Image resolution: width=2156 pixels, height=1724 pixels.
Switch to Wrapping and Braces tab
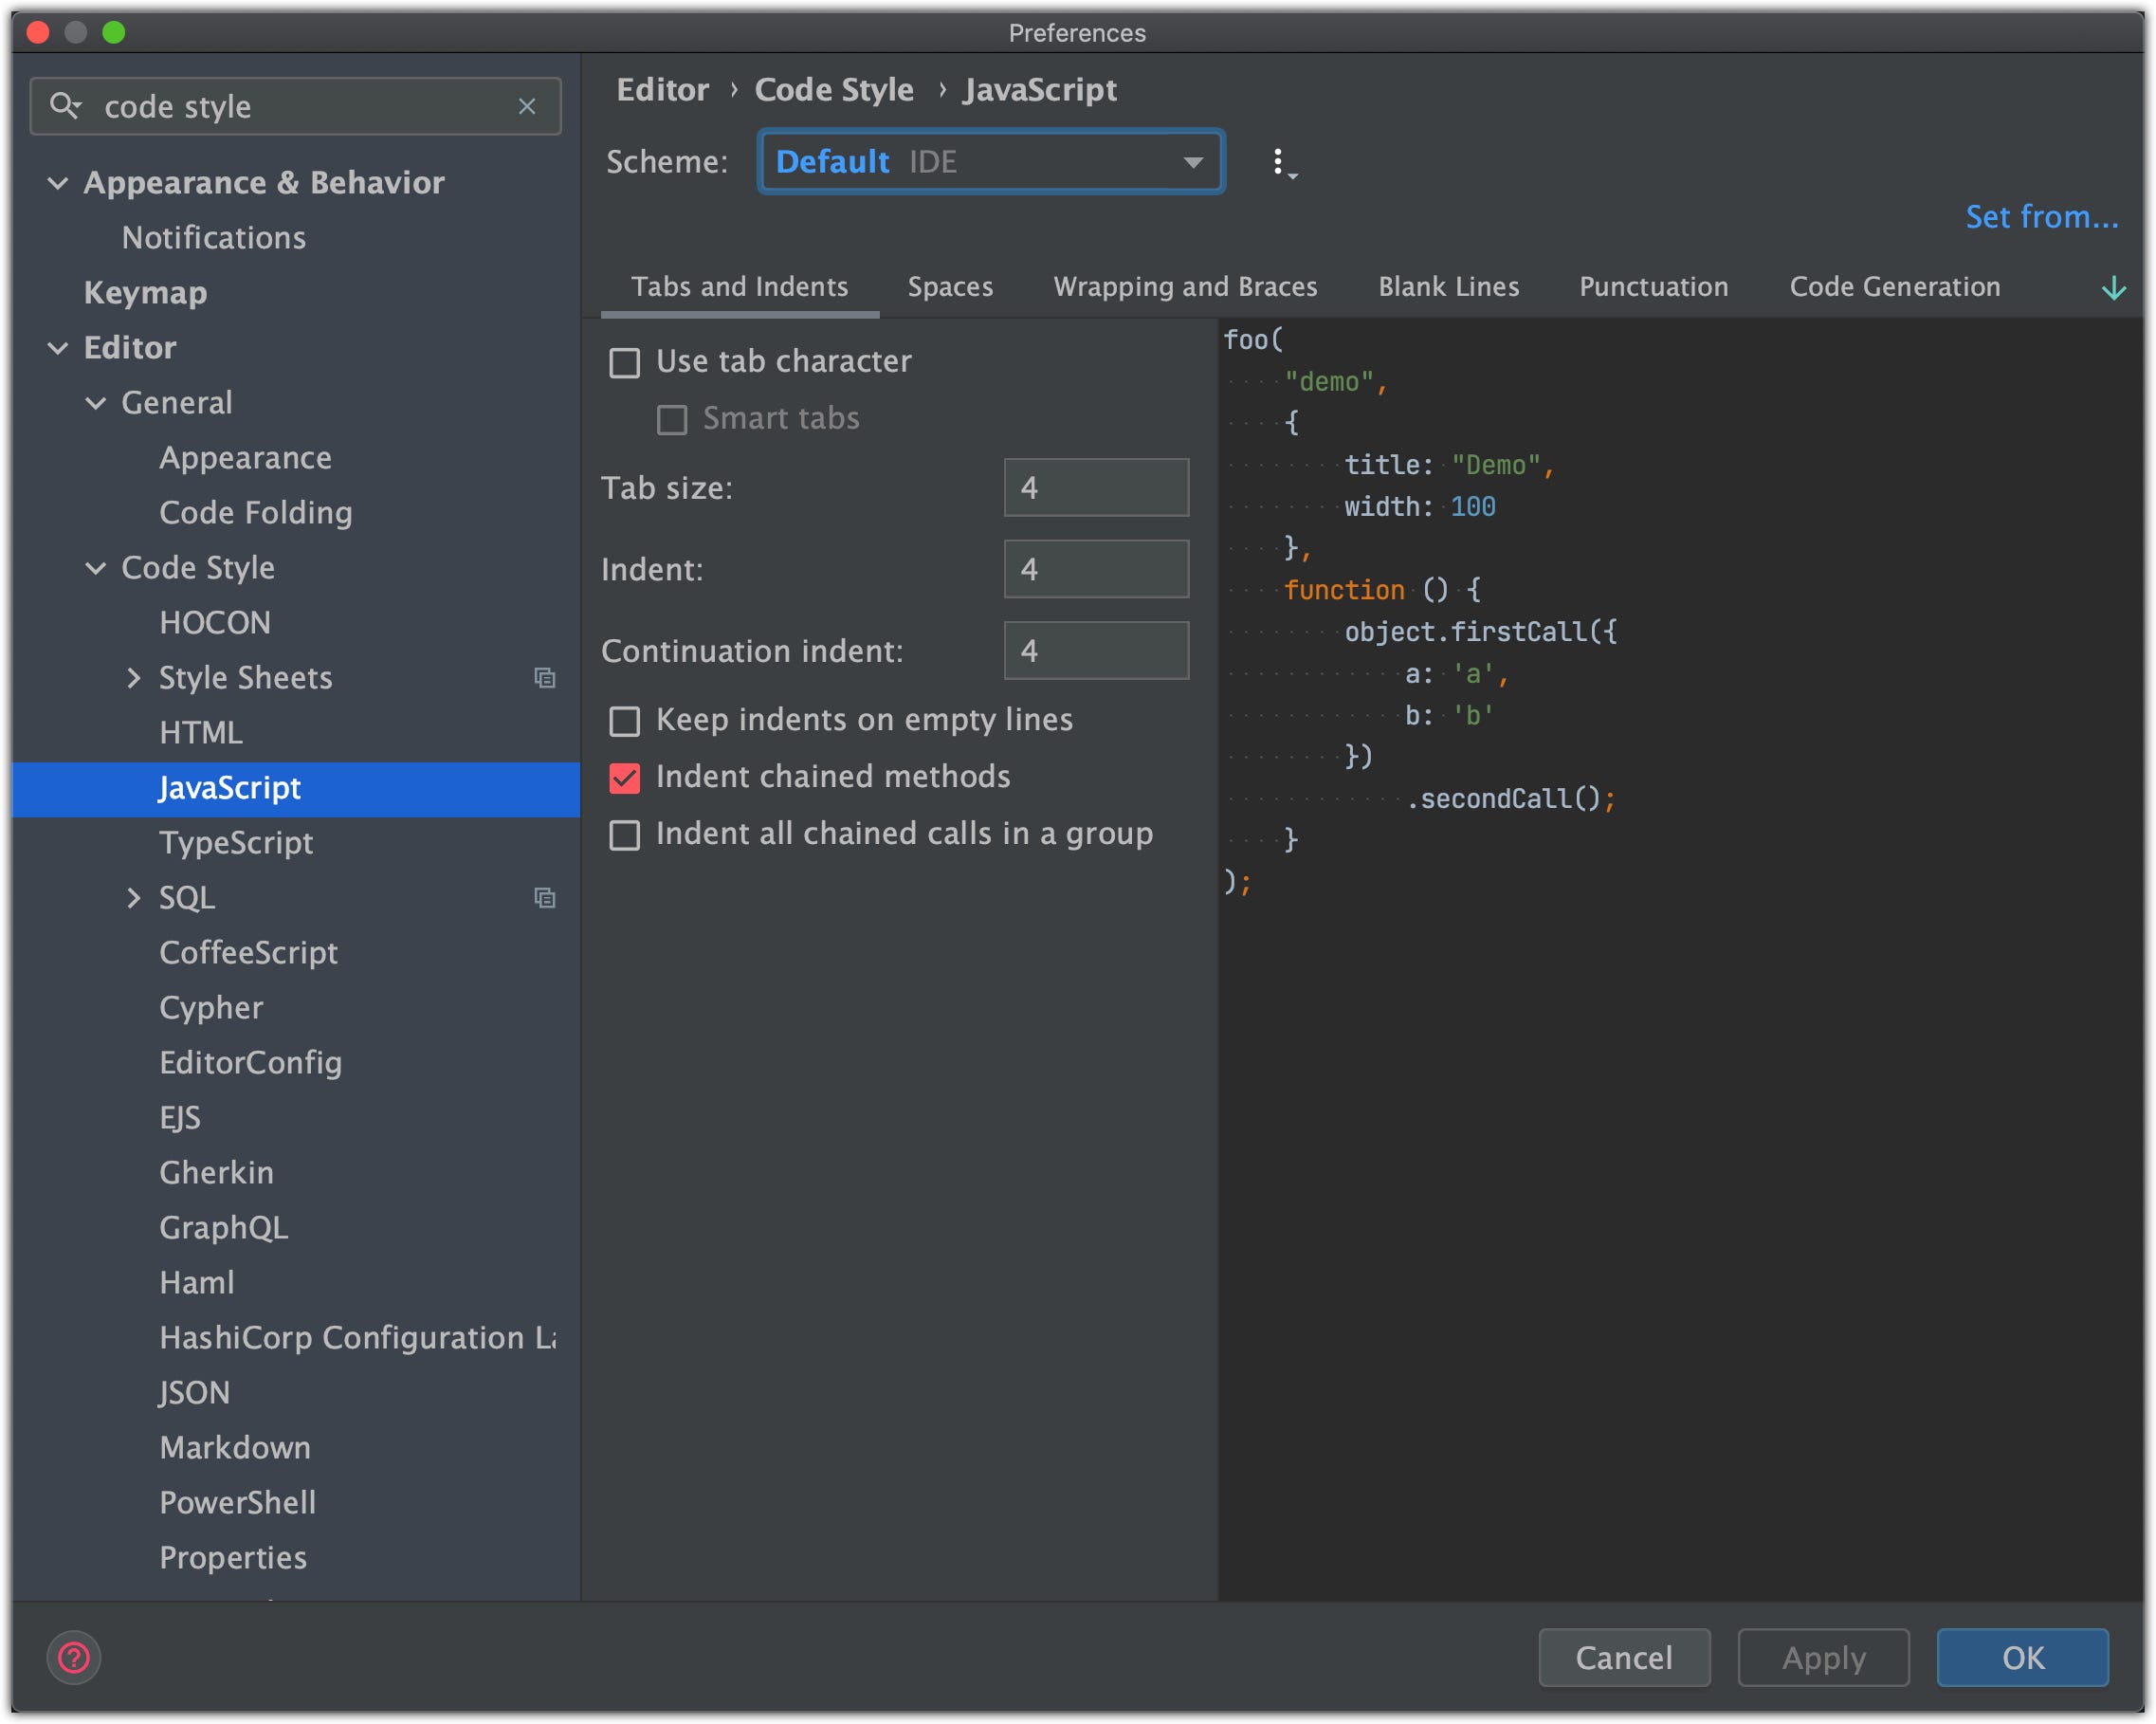(1185, 287)
